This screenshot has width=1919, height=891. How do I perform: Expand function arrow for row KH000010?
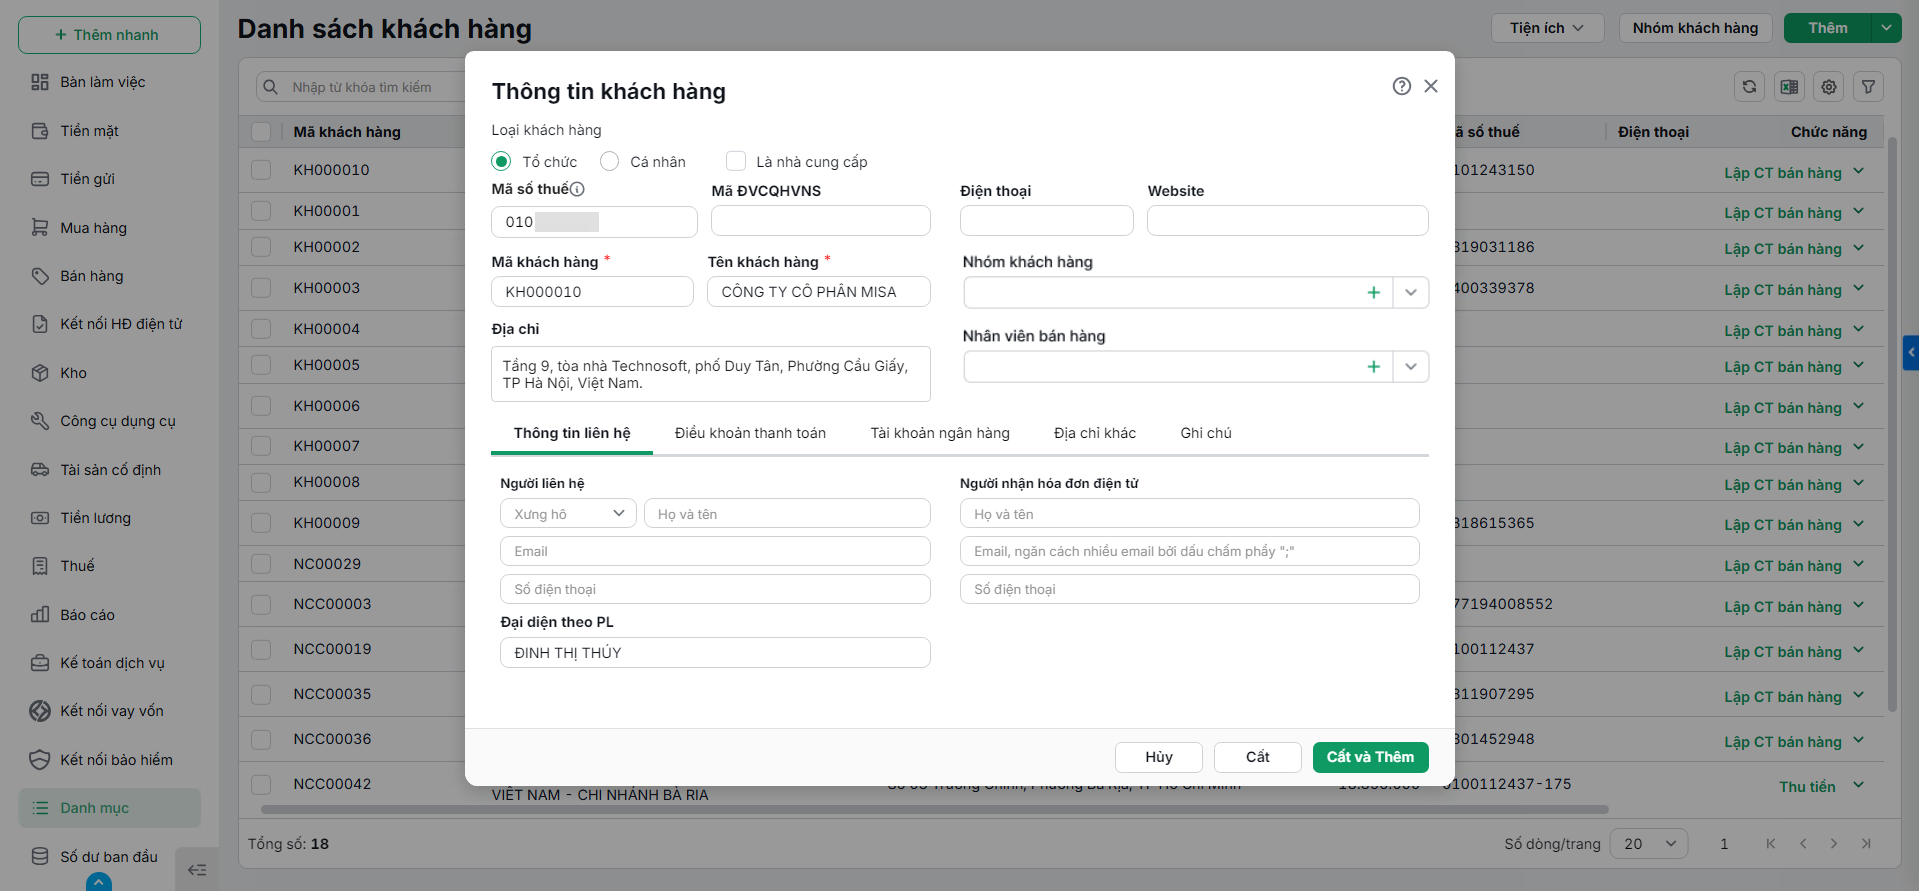[x=1858, y=171]
